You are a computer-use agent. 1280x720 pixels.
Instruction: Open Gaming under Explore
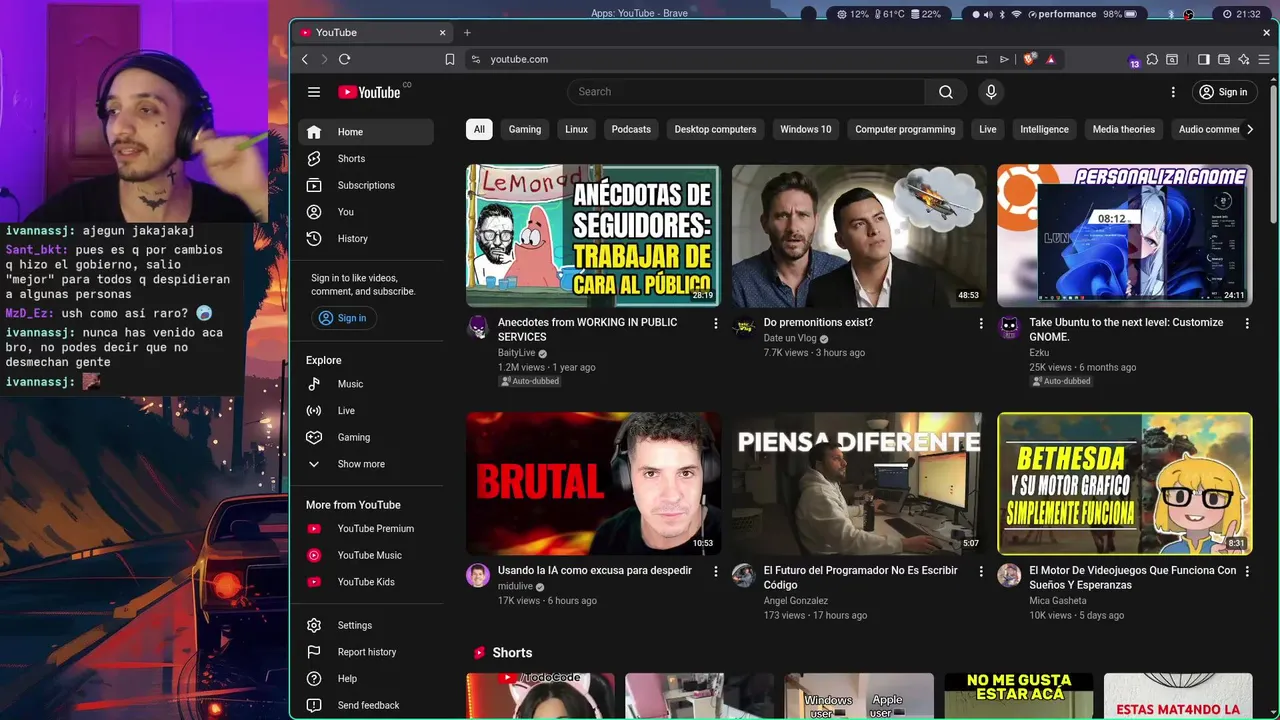click(365, 437)
